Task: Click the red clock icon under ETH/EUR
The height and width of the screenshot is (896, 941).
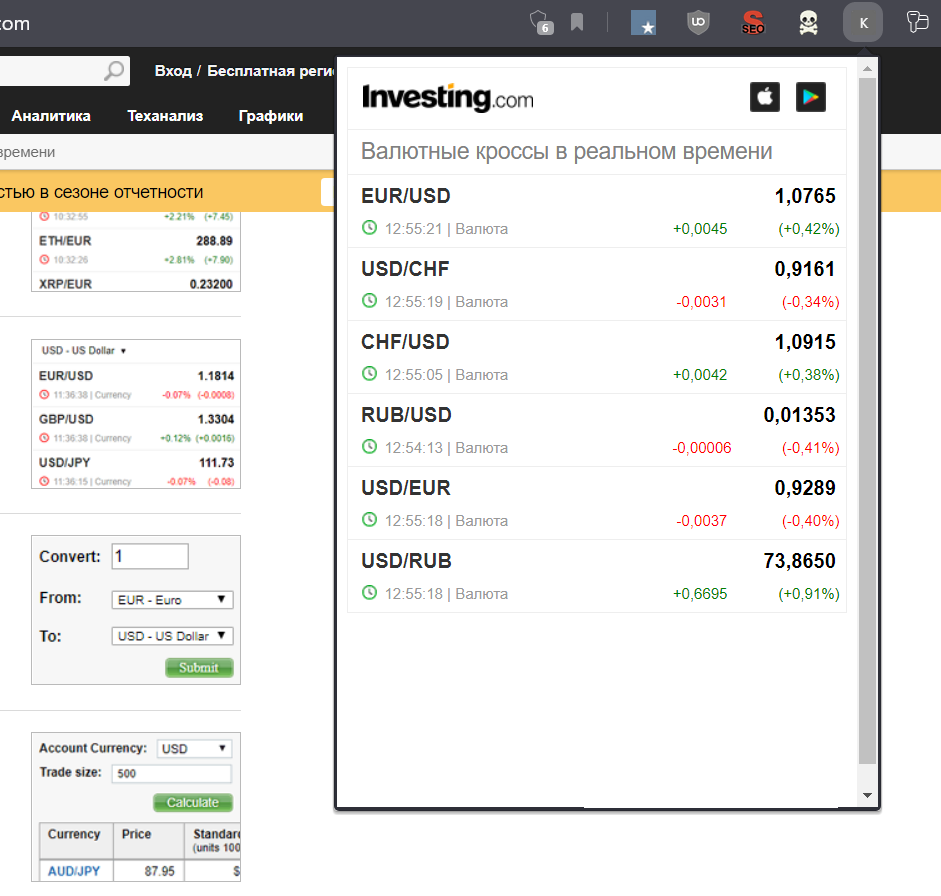Action: 44,260
